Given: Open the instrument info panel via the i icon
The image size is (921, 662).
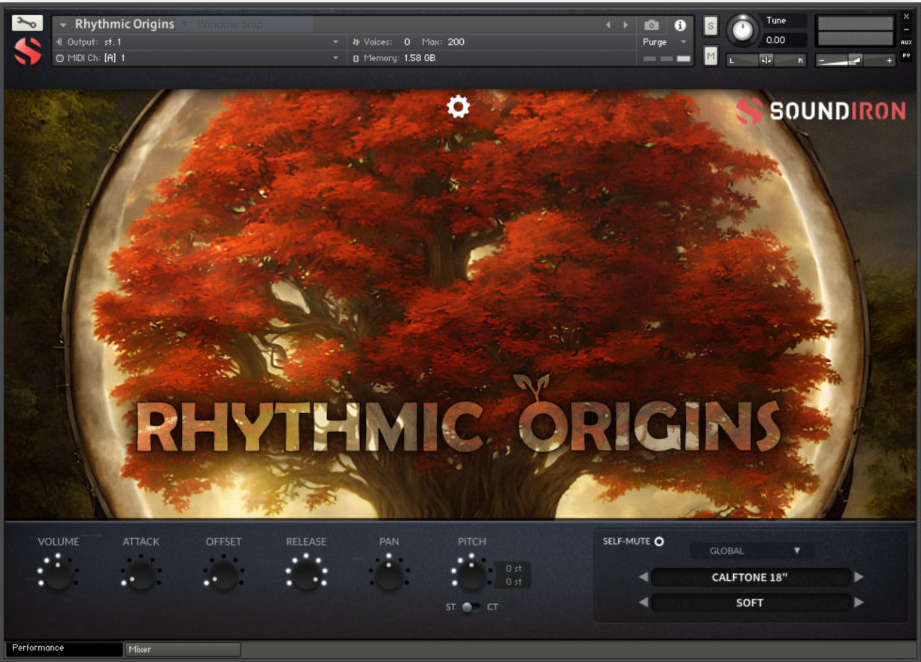Looking at the screenshot, I should pyautogui.click(x=680, y=25).
